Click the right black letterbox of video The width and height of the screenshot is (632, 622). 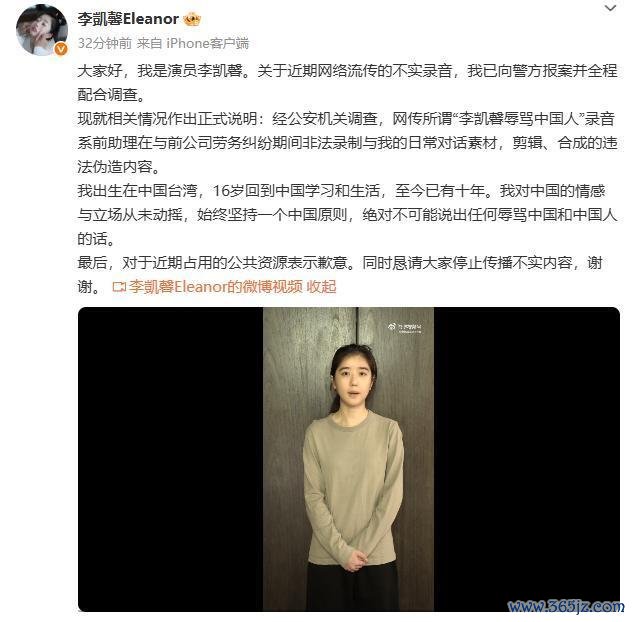coord(527,459)
